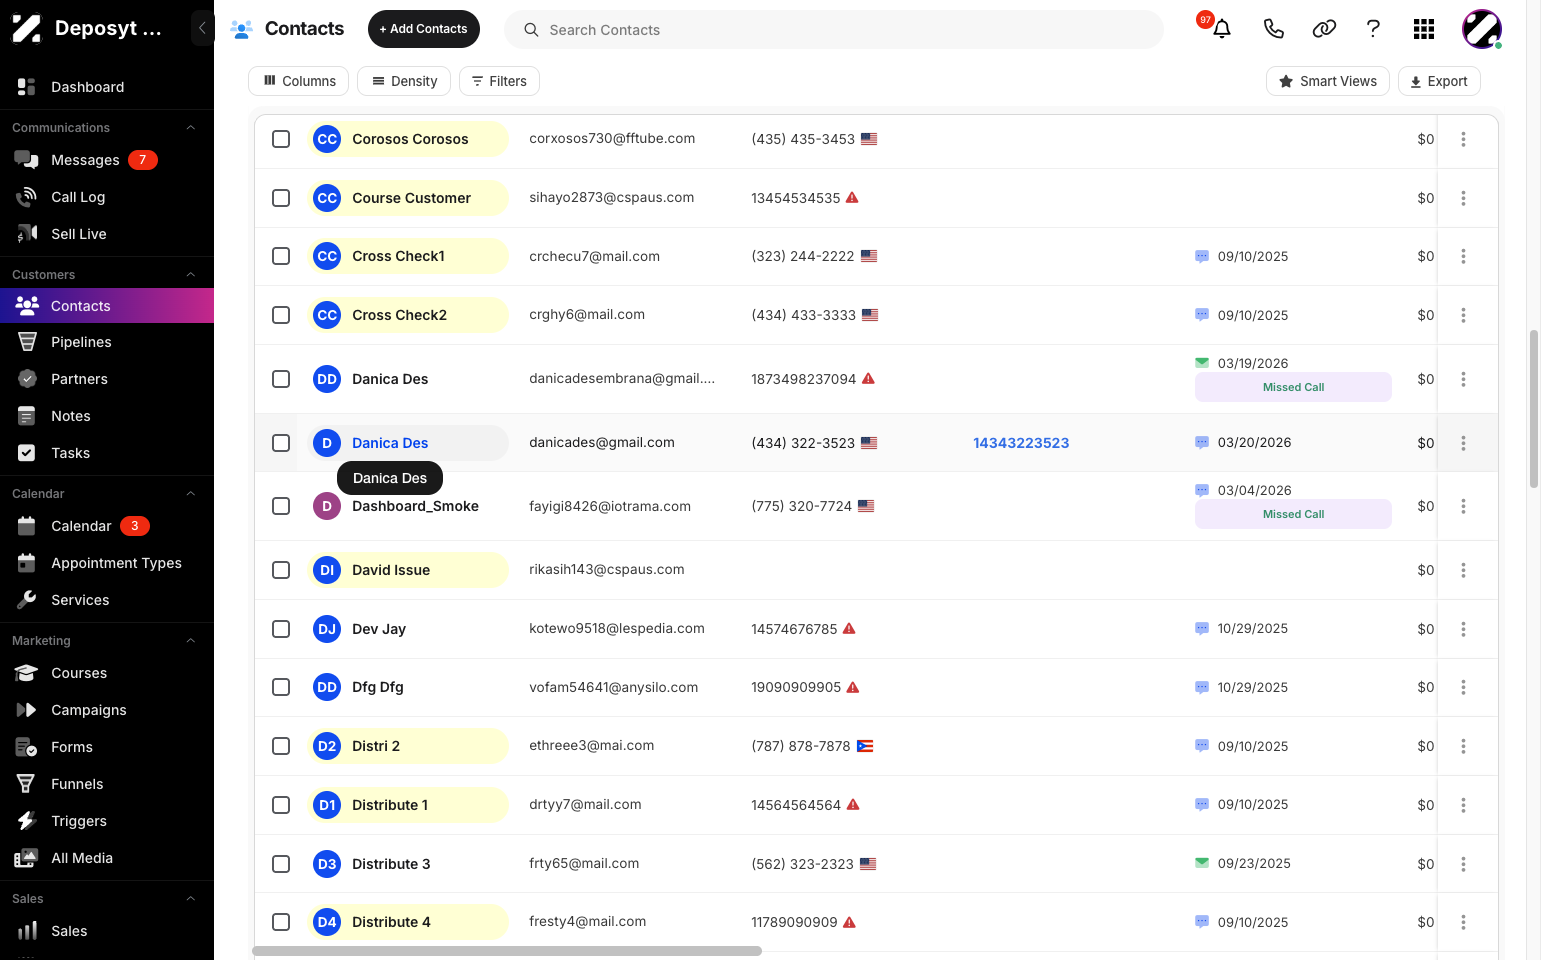1541x960 pixels.
Task: Select the Corosos Corosos checkbox
Action: tap(281, 139)
